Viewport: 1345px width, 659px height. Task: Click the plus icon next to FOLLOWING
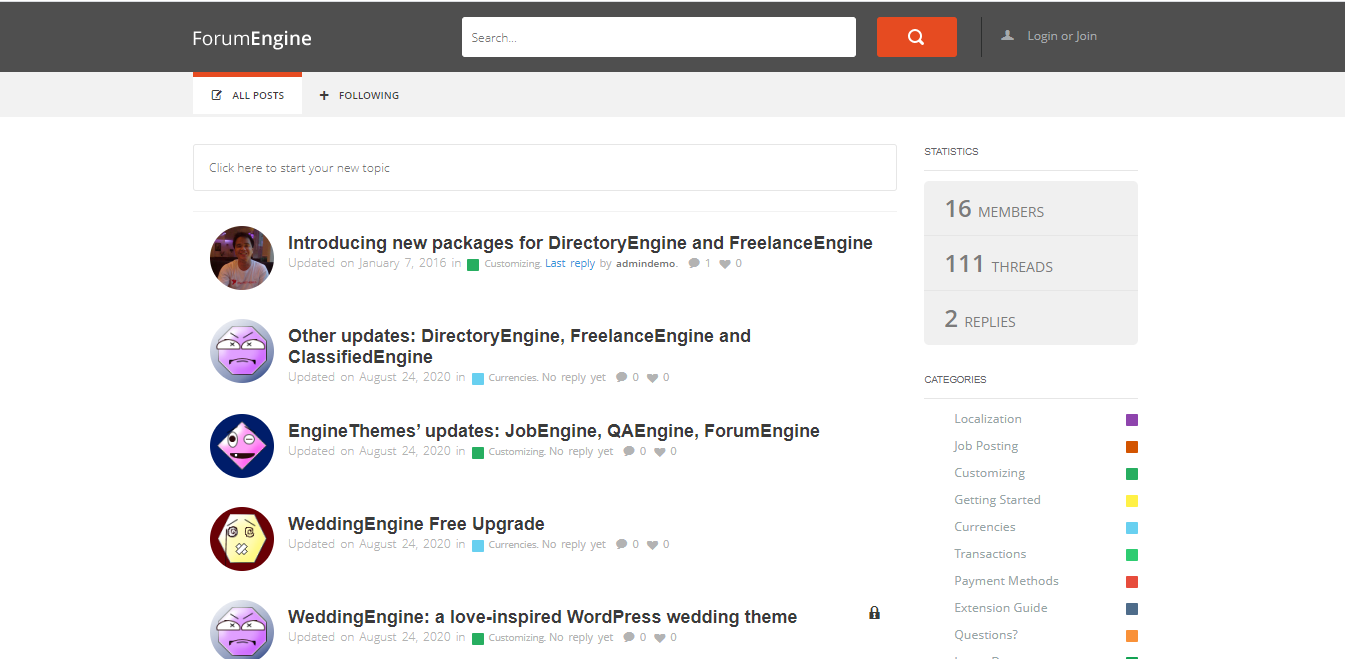(323, 94)
